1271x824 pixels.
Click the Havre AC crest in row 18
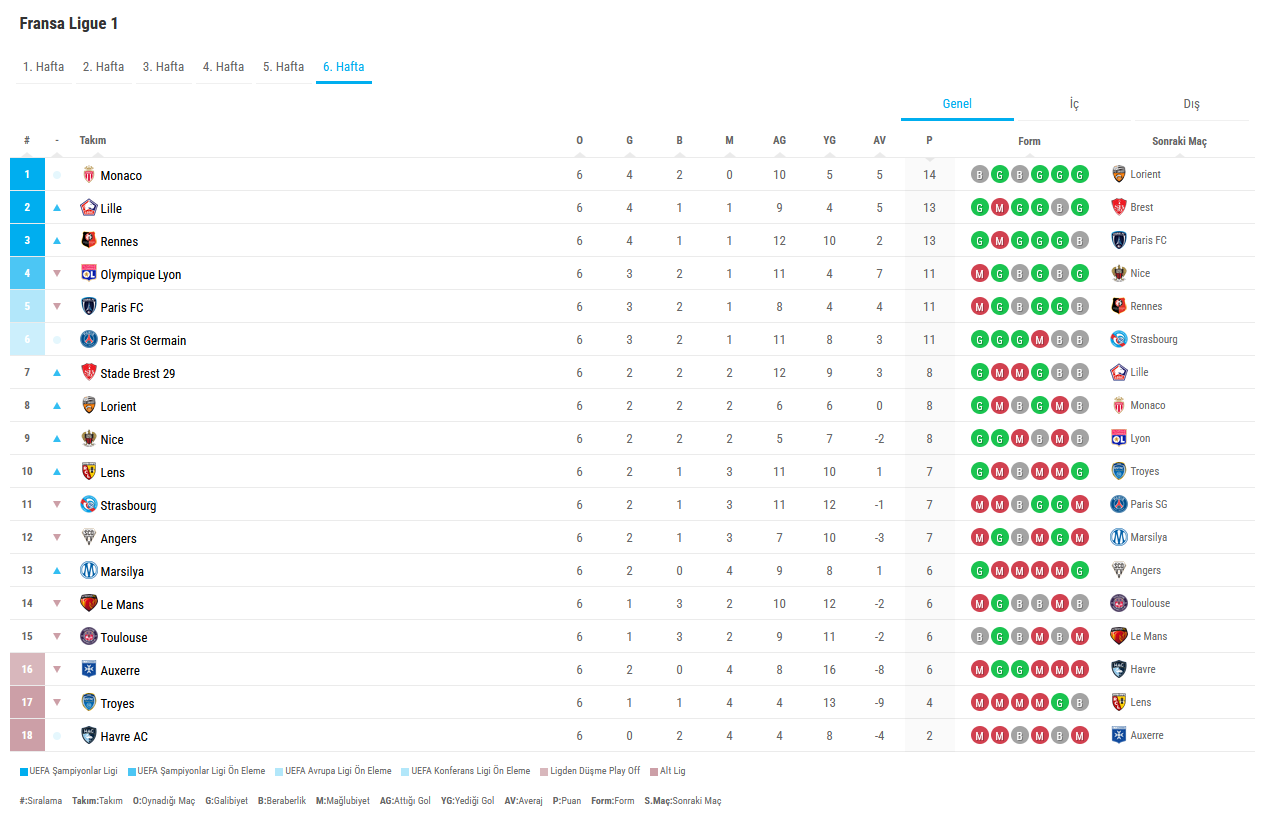tap(89, 736)
